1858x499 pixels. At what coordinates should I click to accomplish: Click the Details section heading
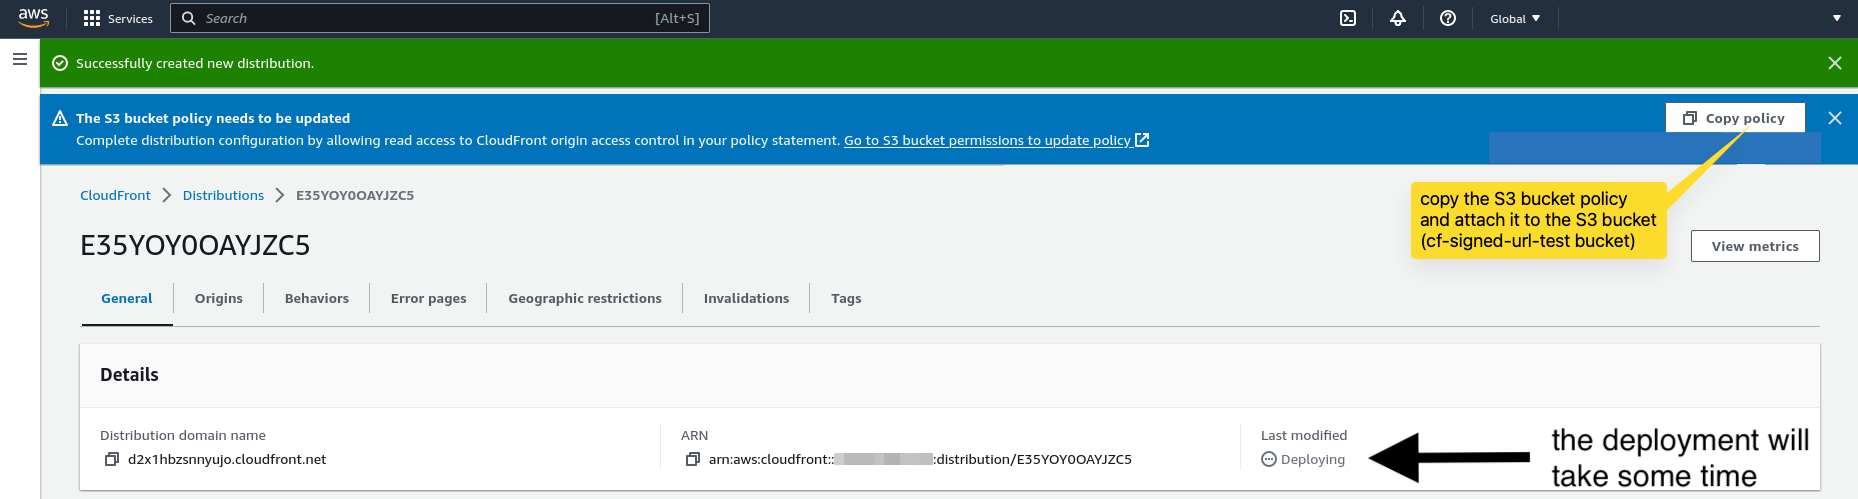[x=129, y=374]
